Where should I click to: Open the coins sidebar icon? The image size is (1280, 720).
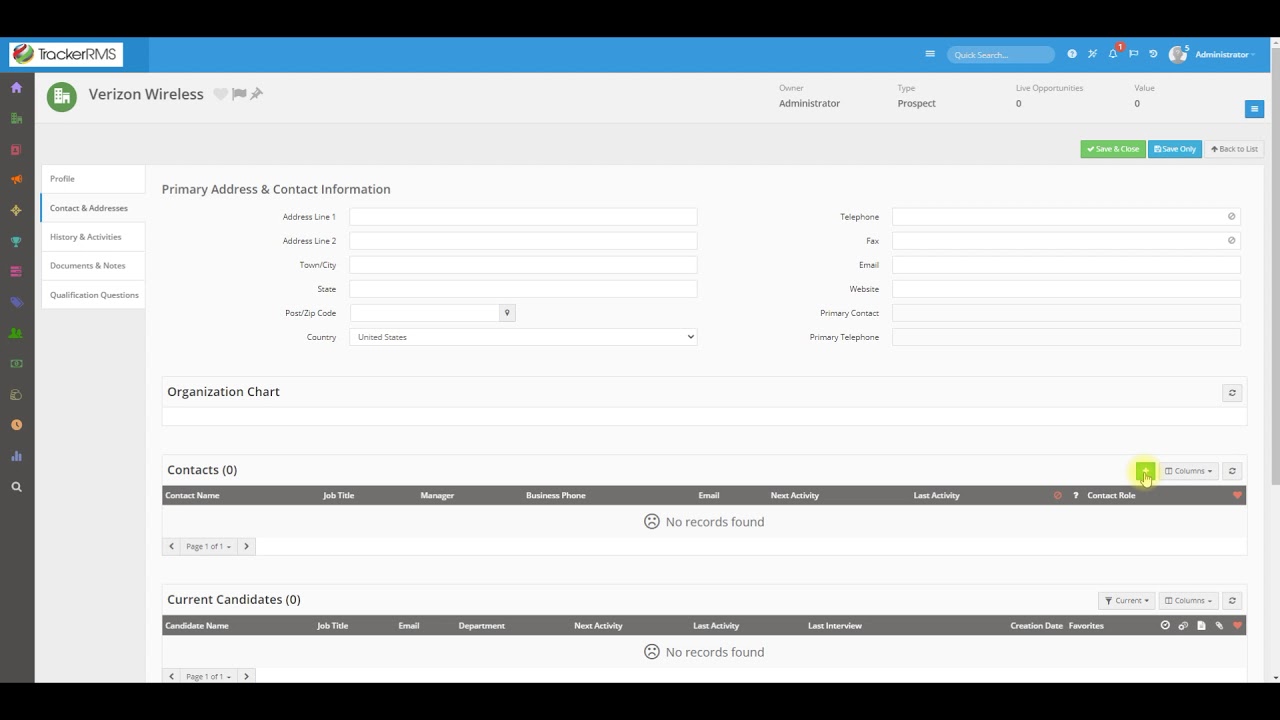click(x=16, y=394)
